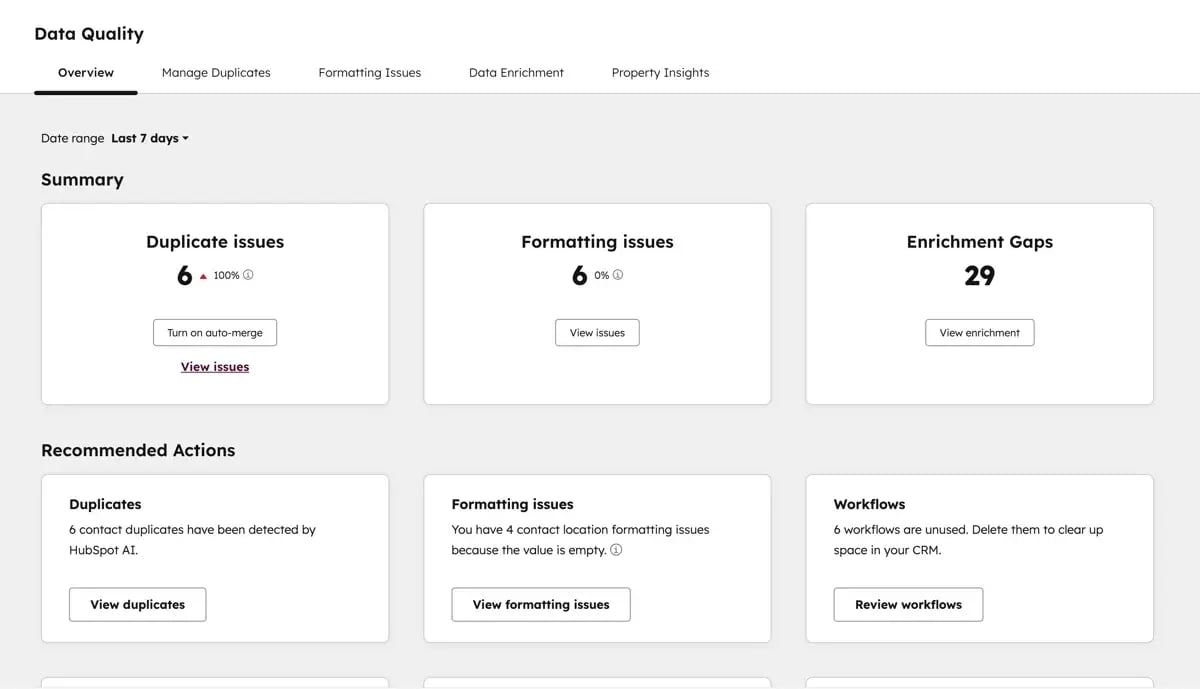Click View enrichment in the Enrichment Gaps card

coord(979,332)
